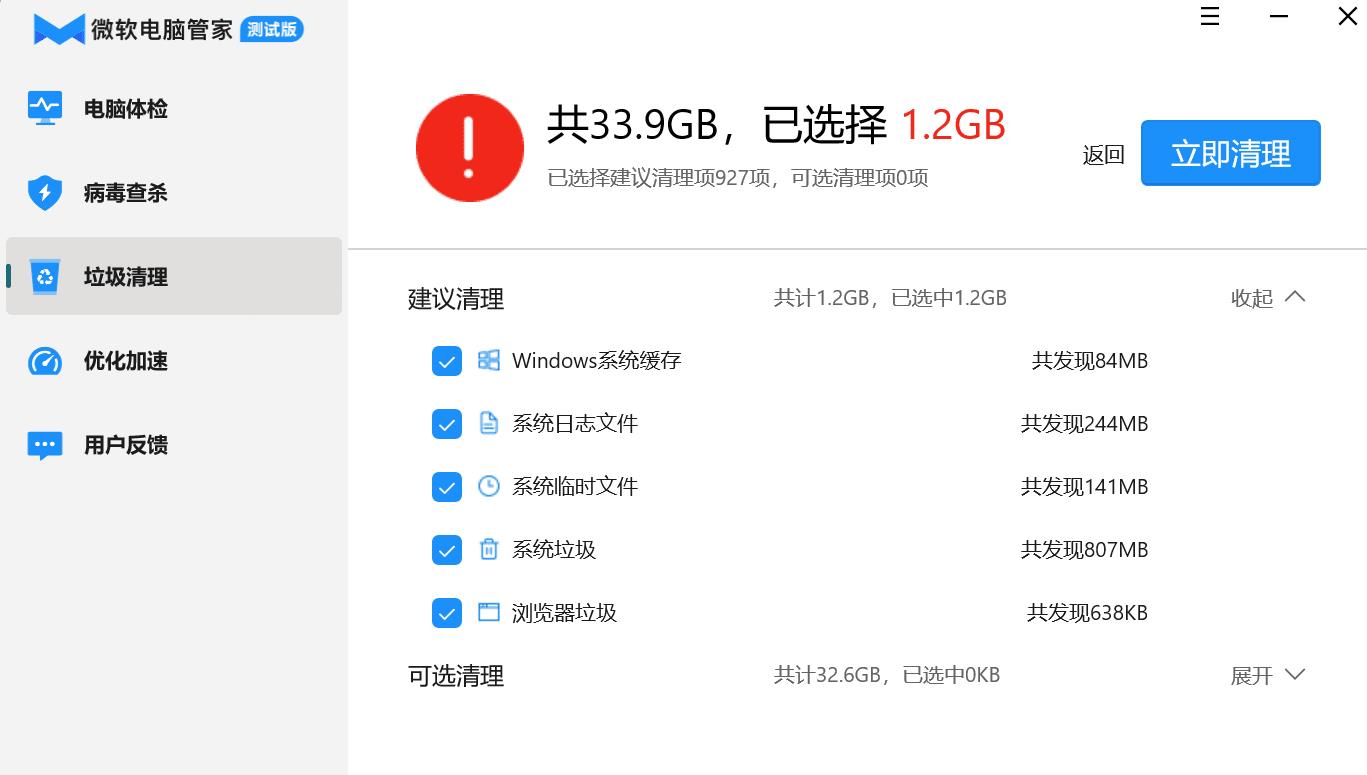The height and width of the screenshot is (775, 1367).
Task: Click the 系统垃圾 trash item icon
Action: pyautogui.click(x=488, y=550)
